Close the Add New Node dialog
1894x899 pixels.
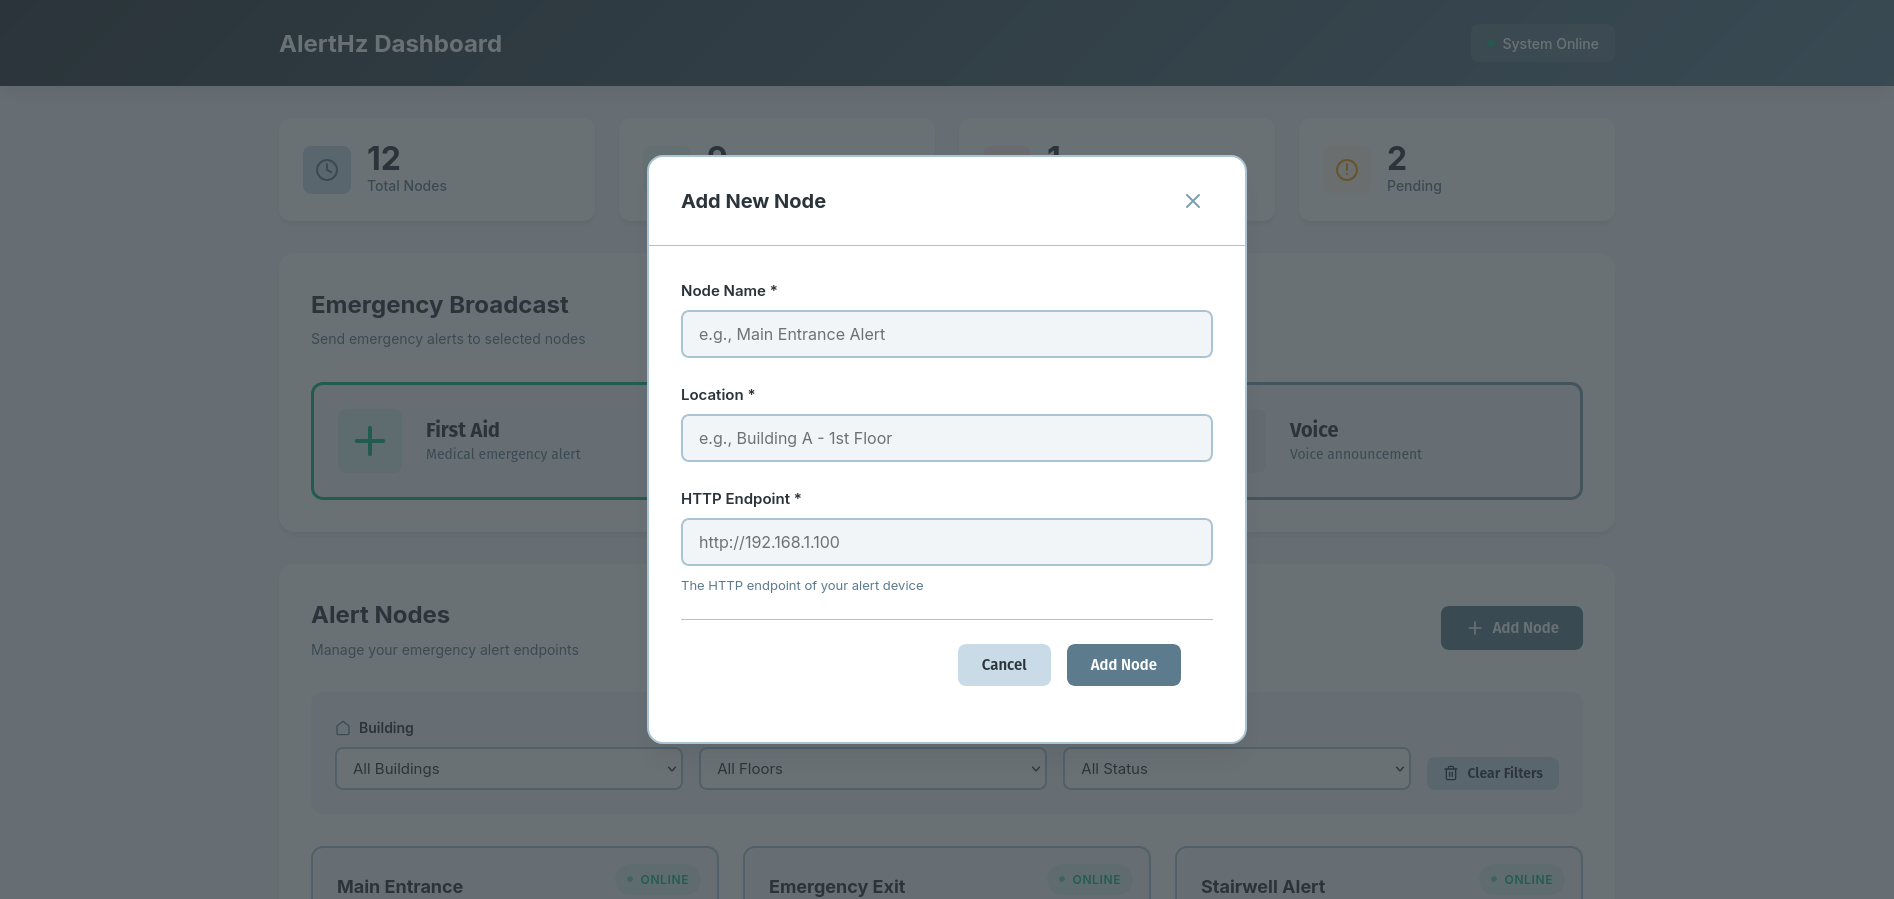1192,201
